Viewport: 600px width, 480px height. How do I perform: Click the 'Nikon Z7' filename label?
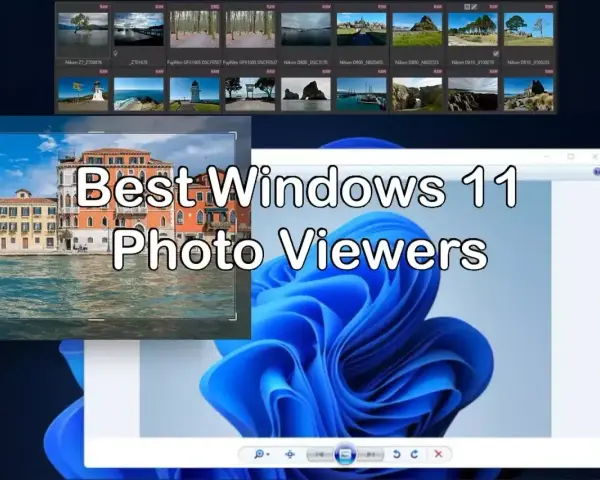click(x=83, y=62)
